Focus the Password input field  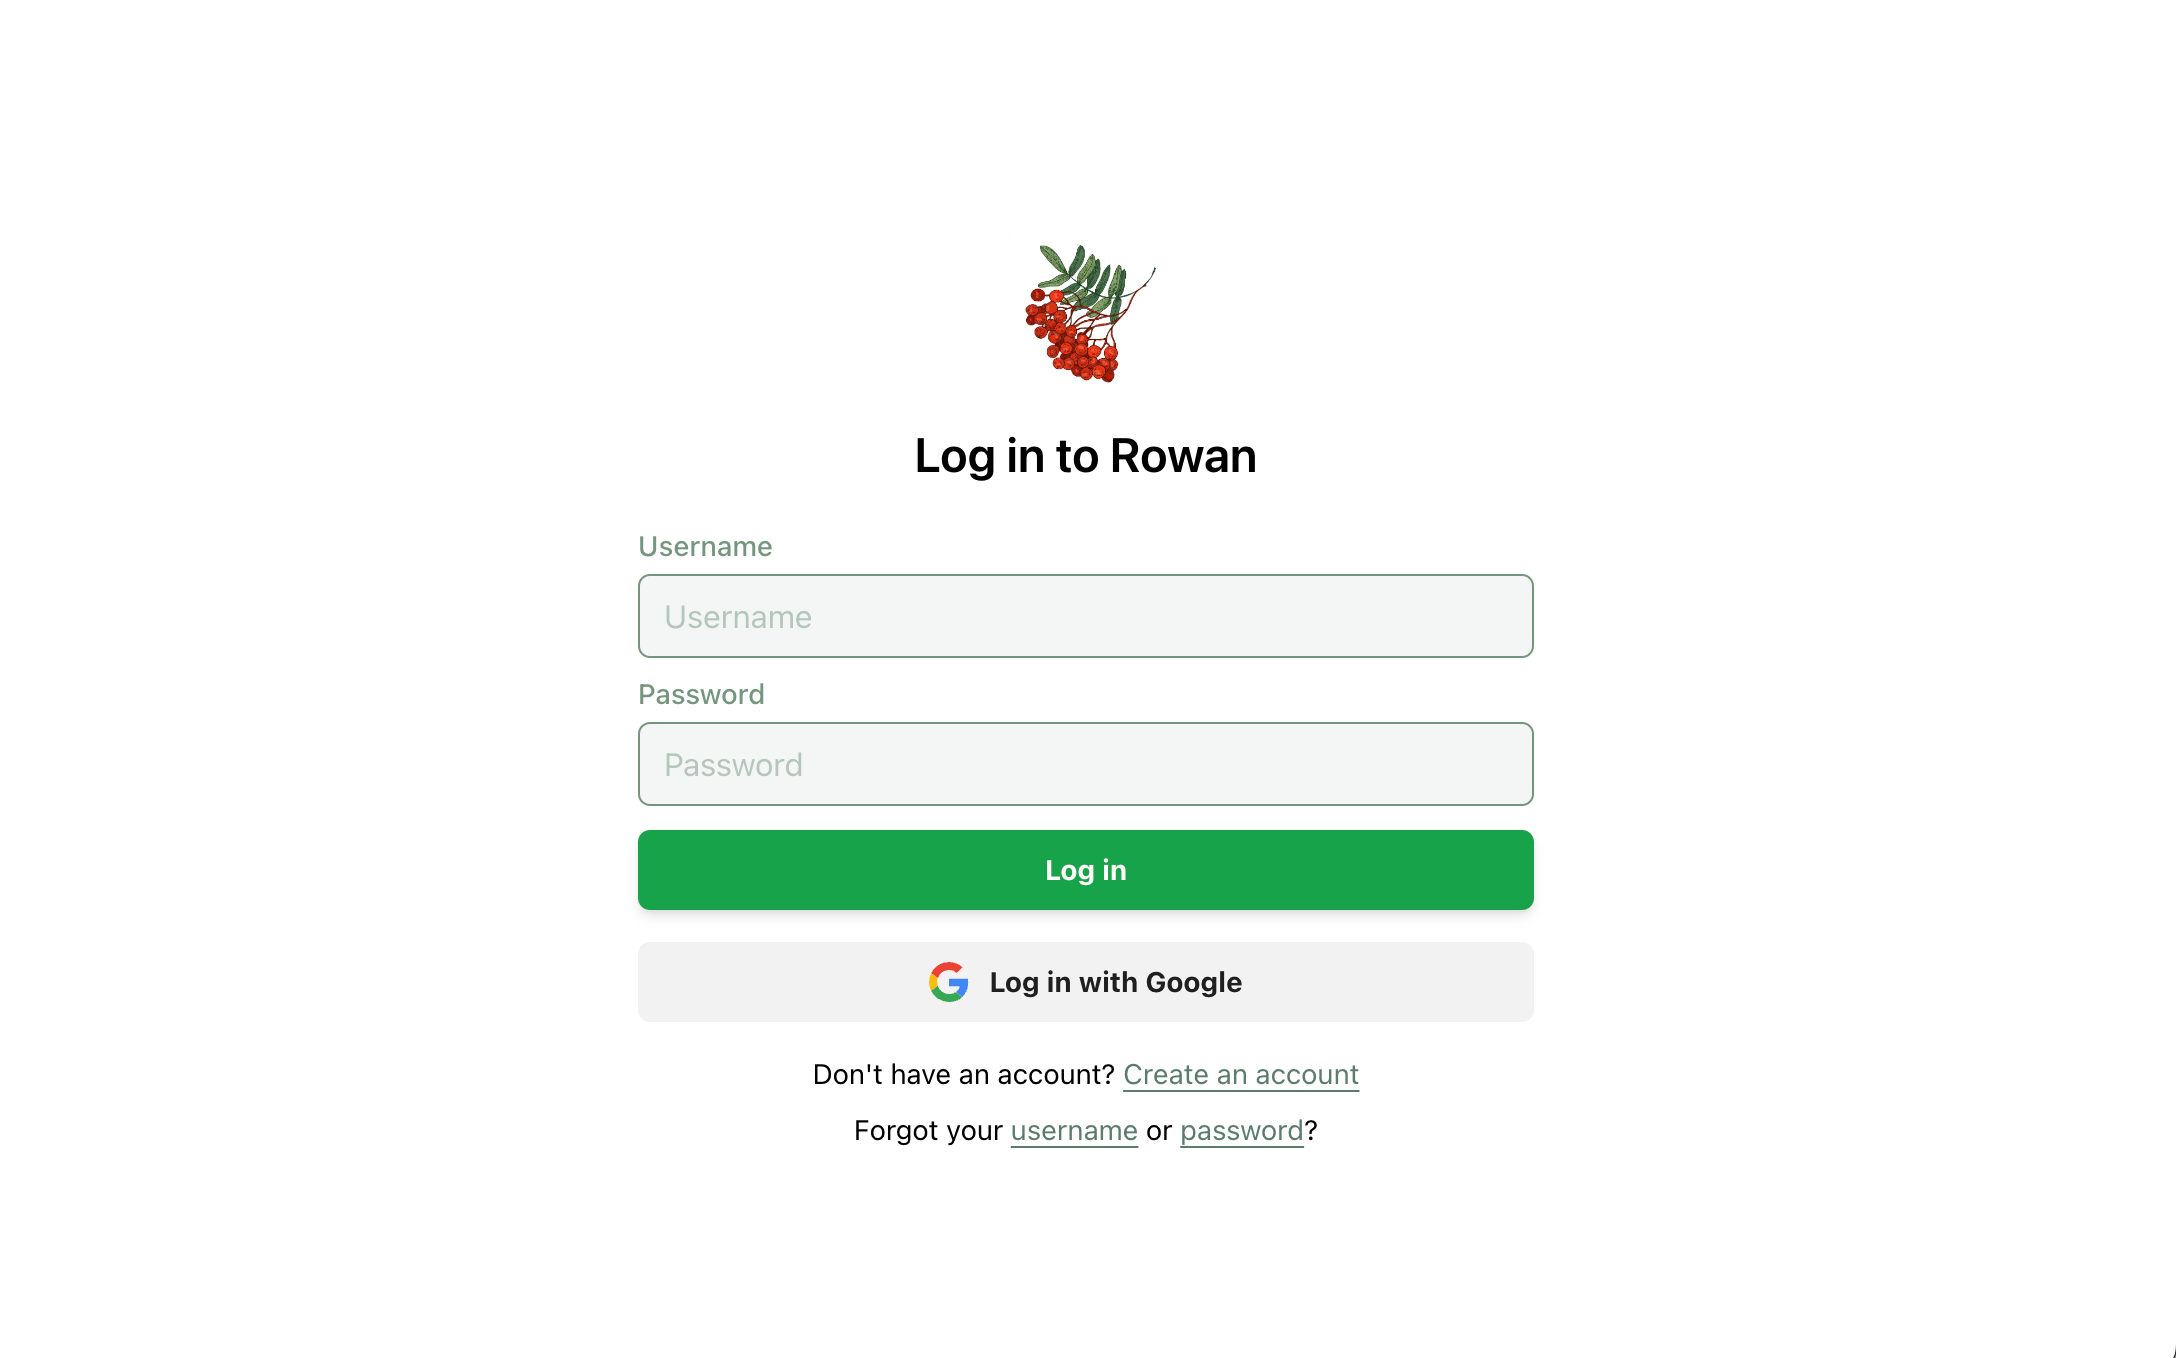(x=1085, y=764)
